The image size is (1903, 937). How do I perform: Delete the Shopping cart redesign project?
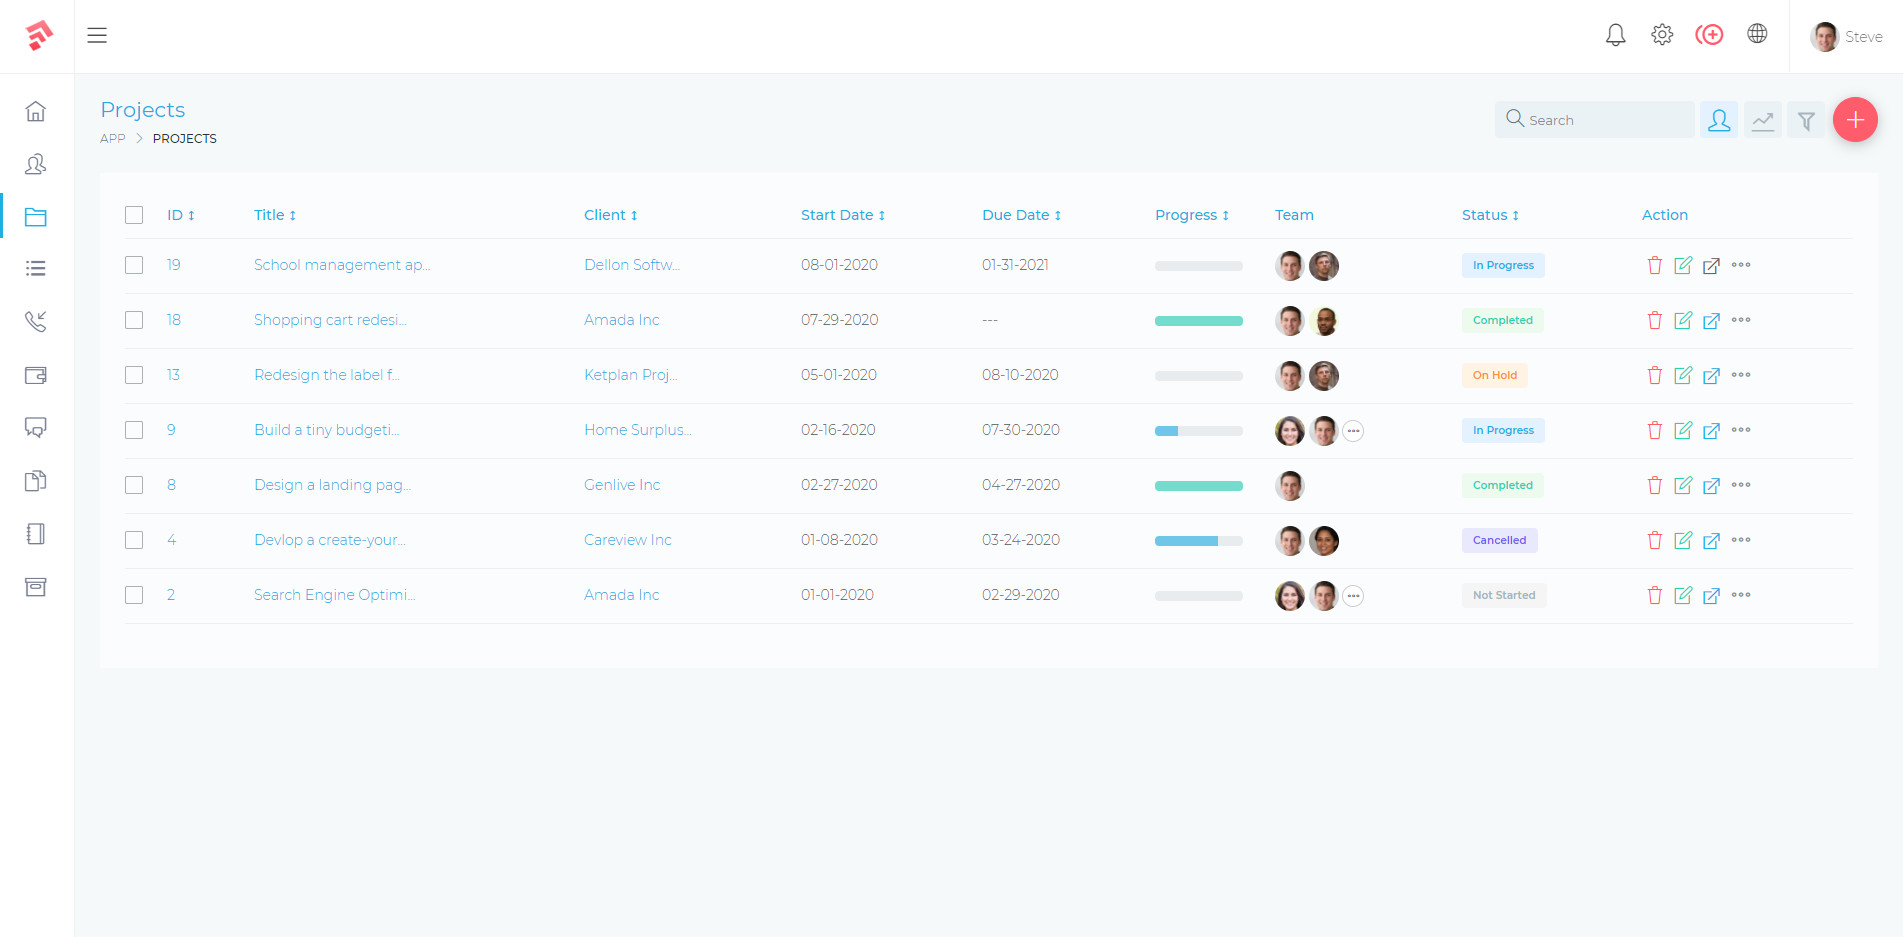[x=1655, y=320]
